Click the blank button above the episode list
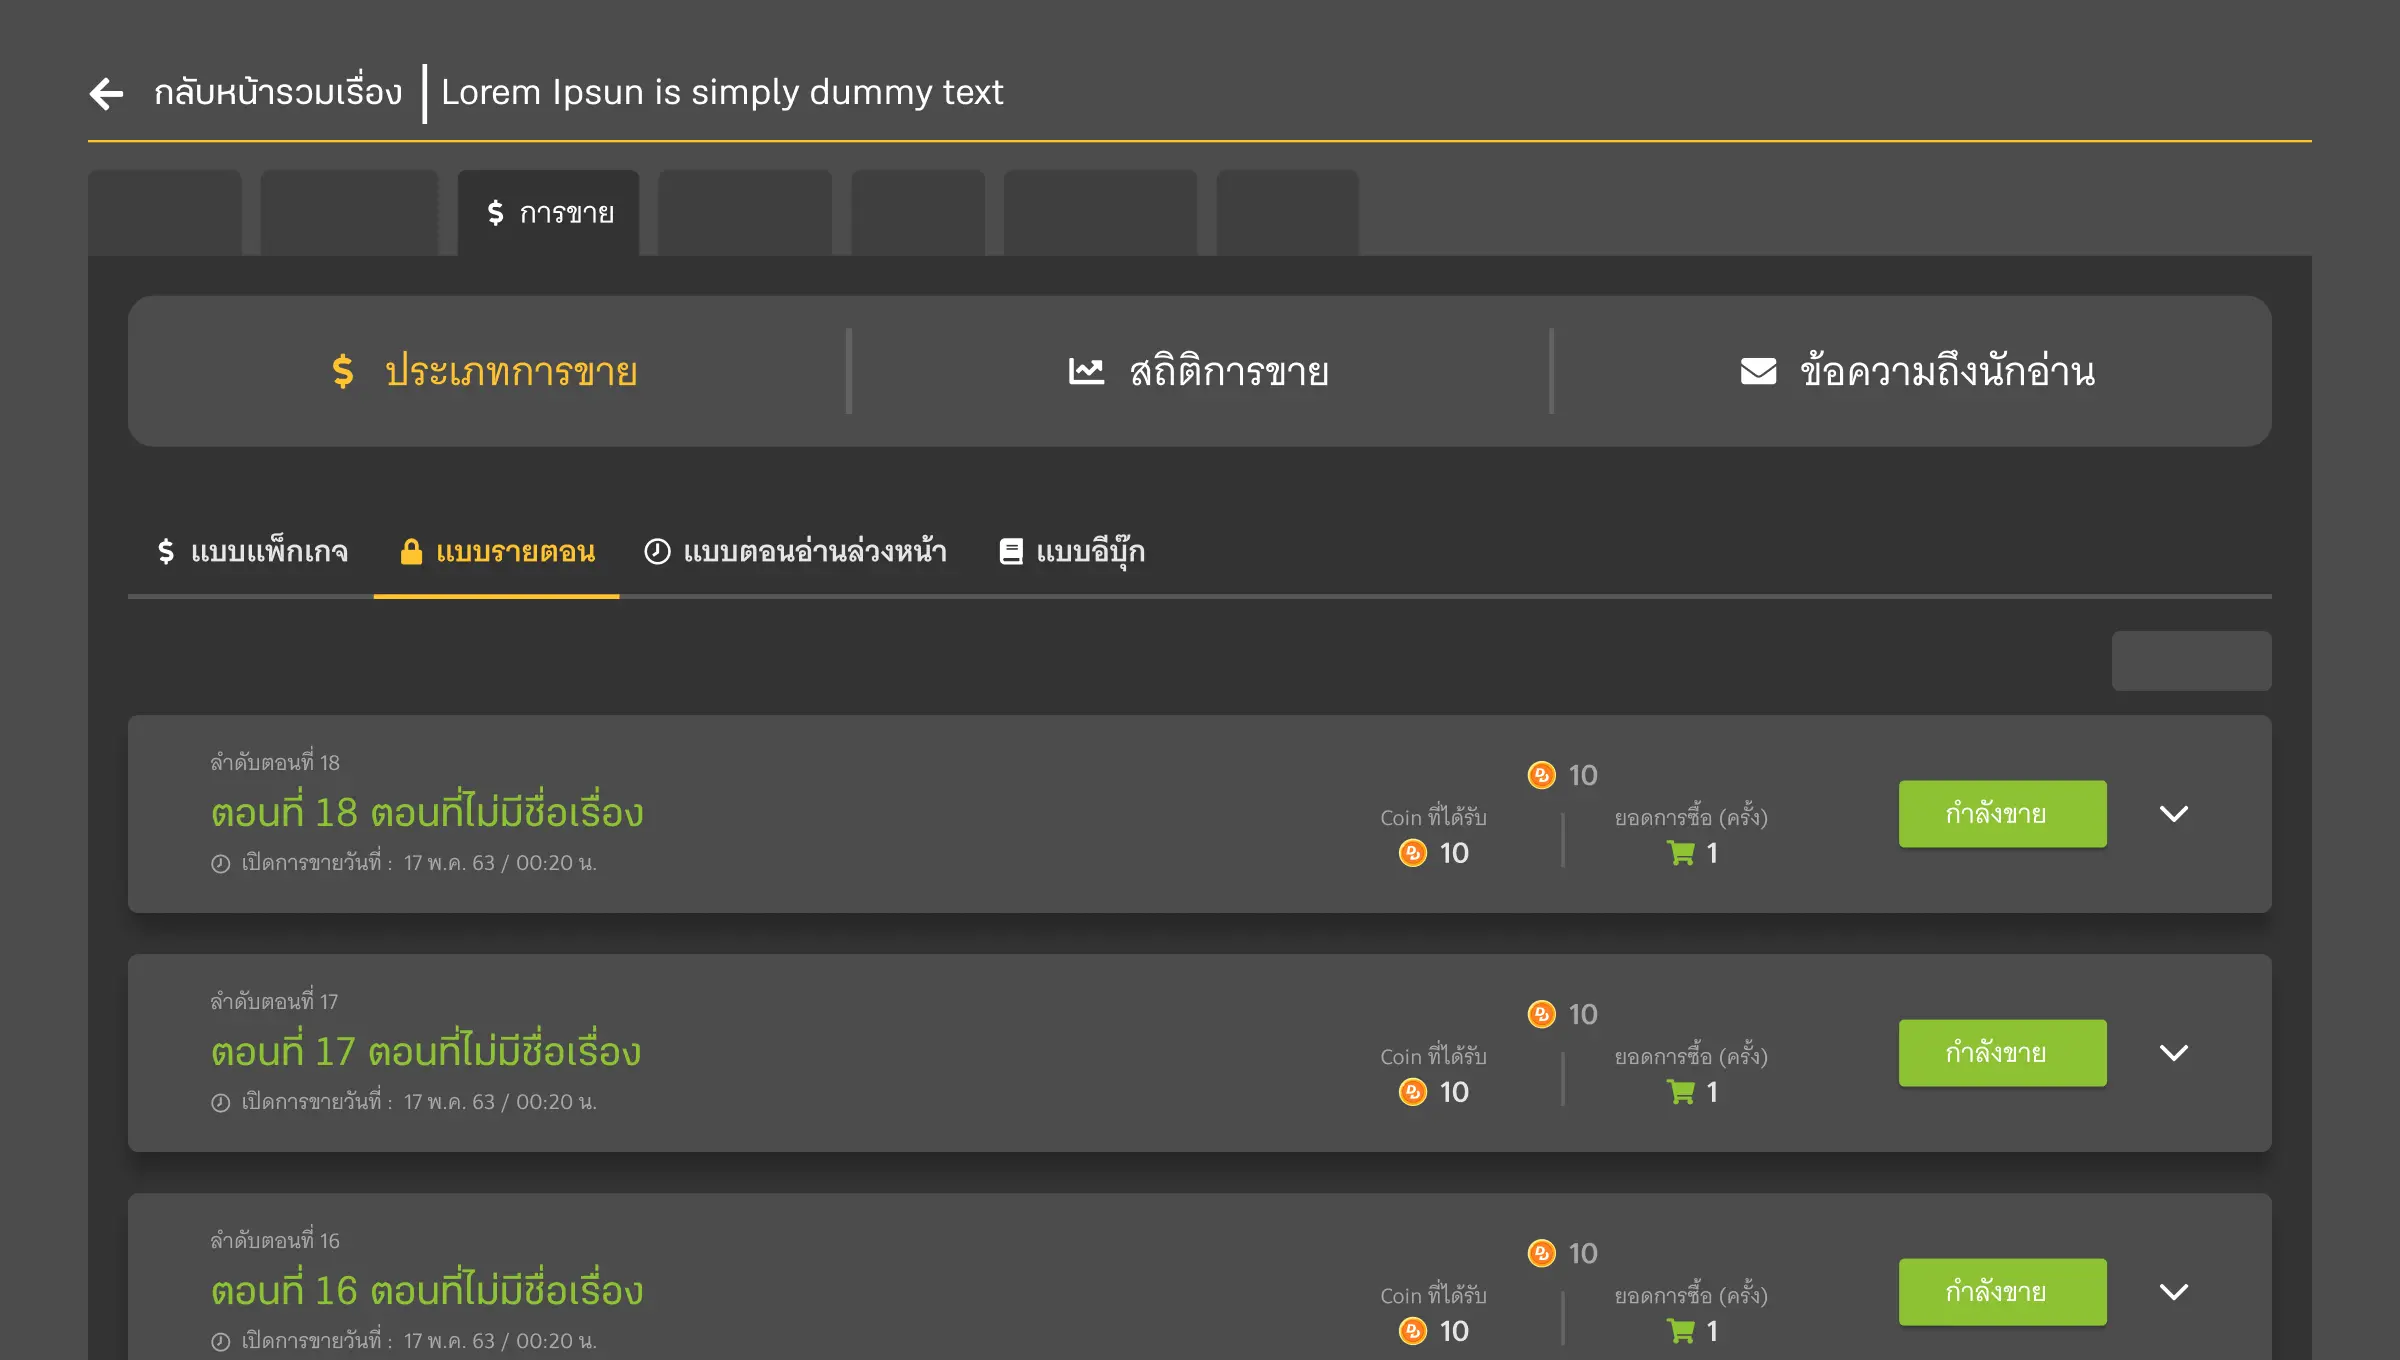The width and height of the screenshot is (2400, 1360). pos(2191,661)
